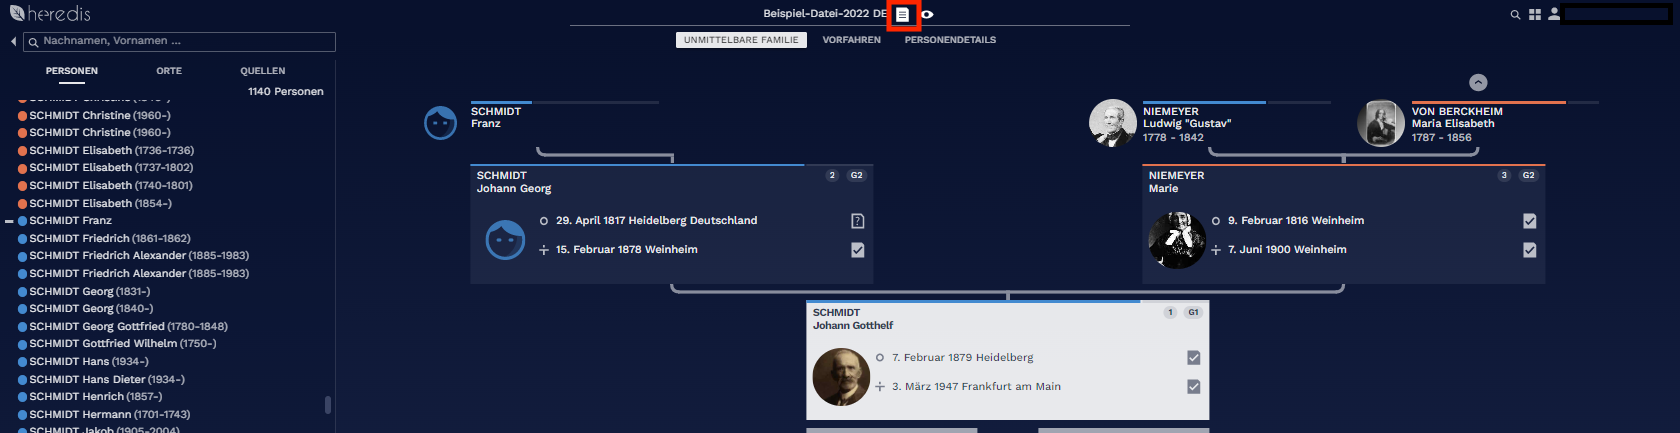1680x433 pixels.
Task: Toggle checkbox for 7. Februar 1879 Heidelberg
Action: [x=1193, y=358]
